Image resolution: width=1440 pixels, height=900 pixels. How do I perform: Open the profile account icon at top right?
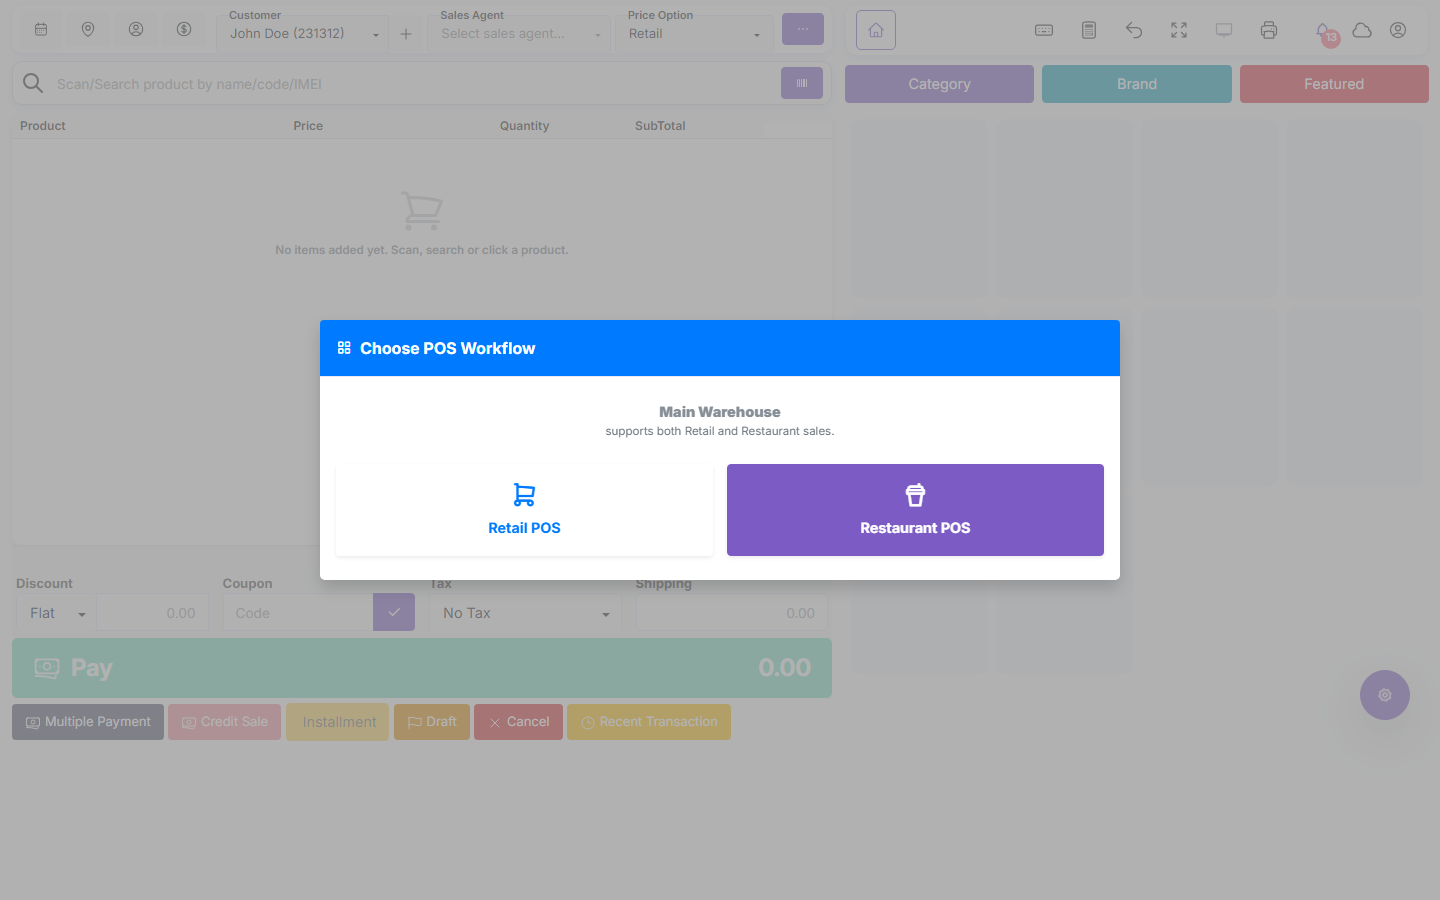click(1398, 30)
